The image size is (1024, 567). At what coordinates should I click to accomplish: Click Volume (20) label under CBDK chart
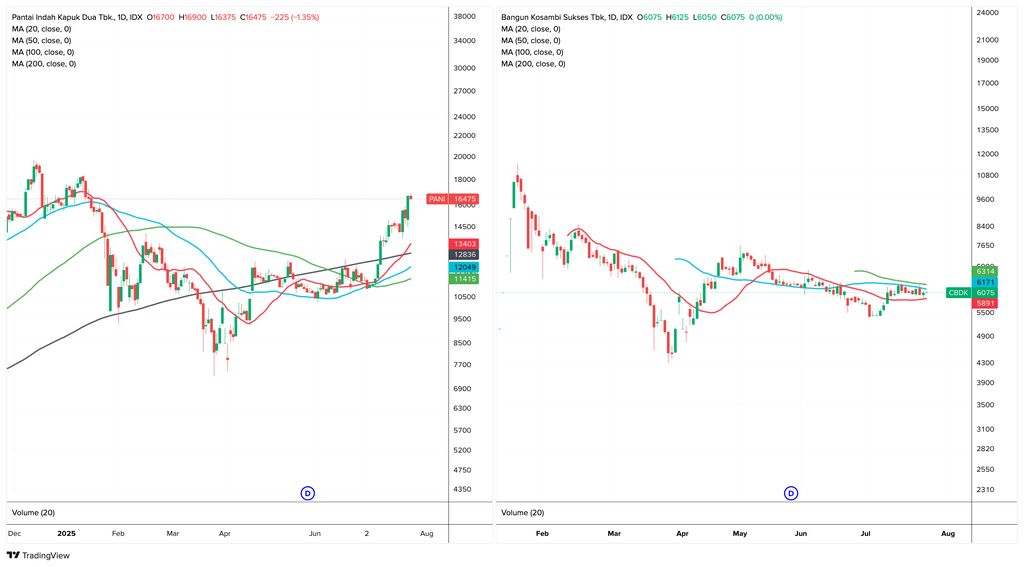[522, 513]
